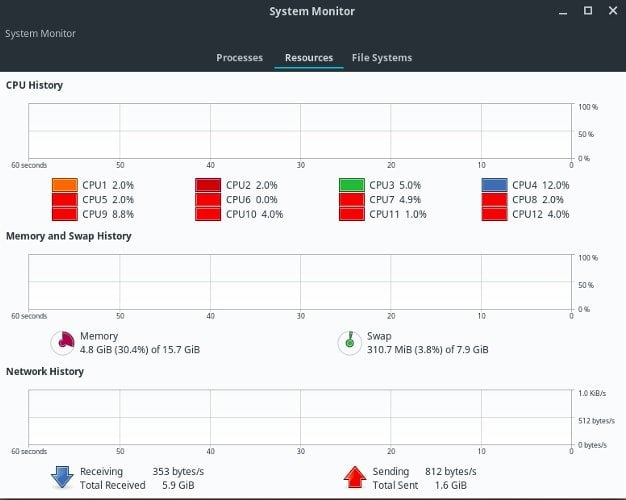Pick a color for CPU7 swatch
626x500 pixels.
352,199
